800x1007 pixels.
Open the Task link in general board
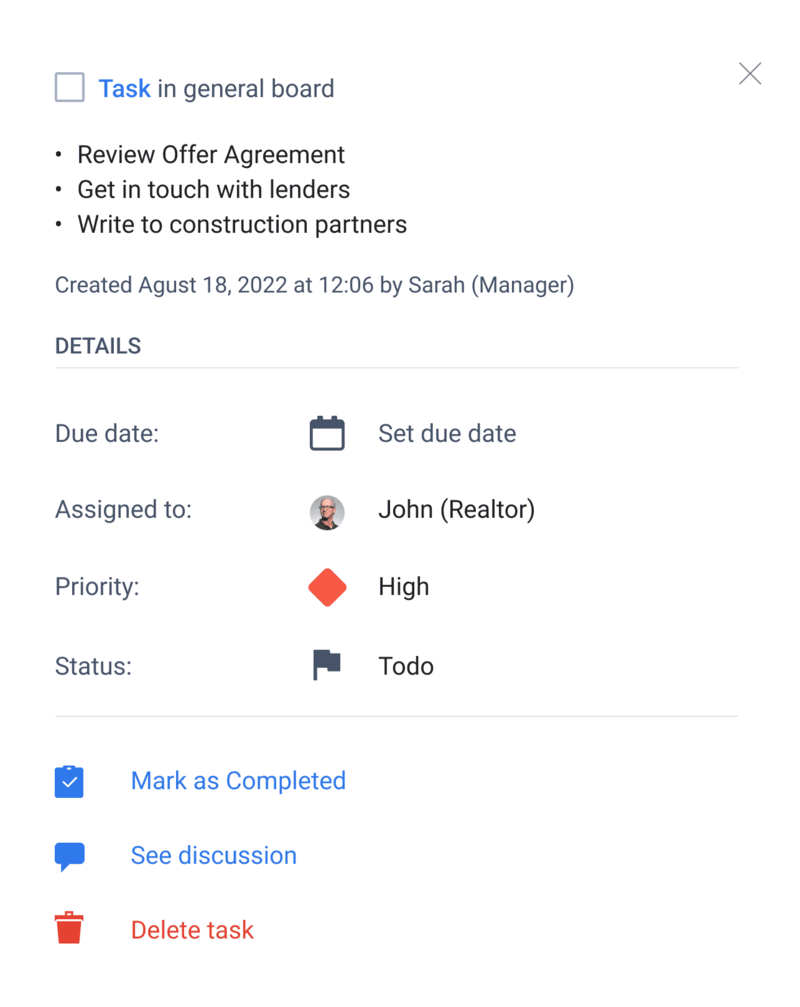[x=125, y=88]
